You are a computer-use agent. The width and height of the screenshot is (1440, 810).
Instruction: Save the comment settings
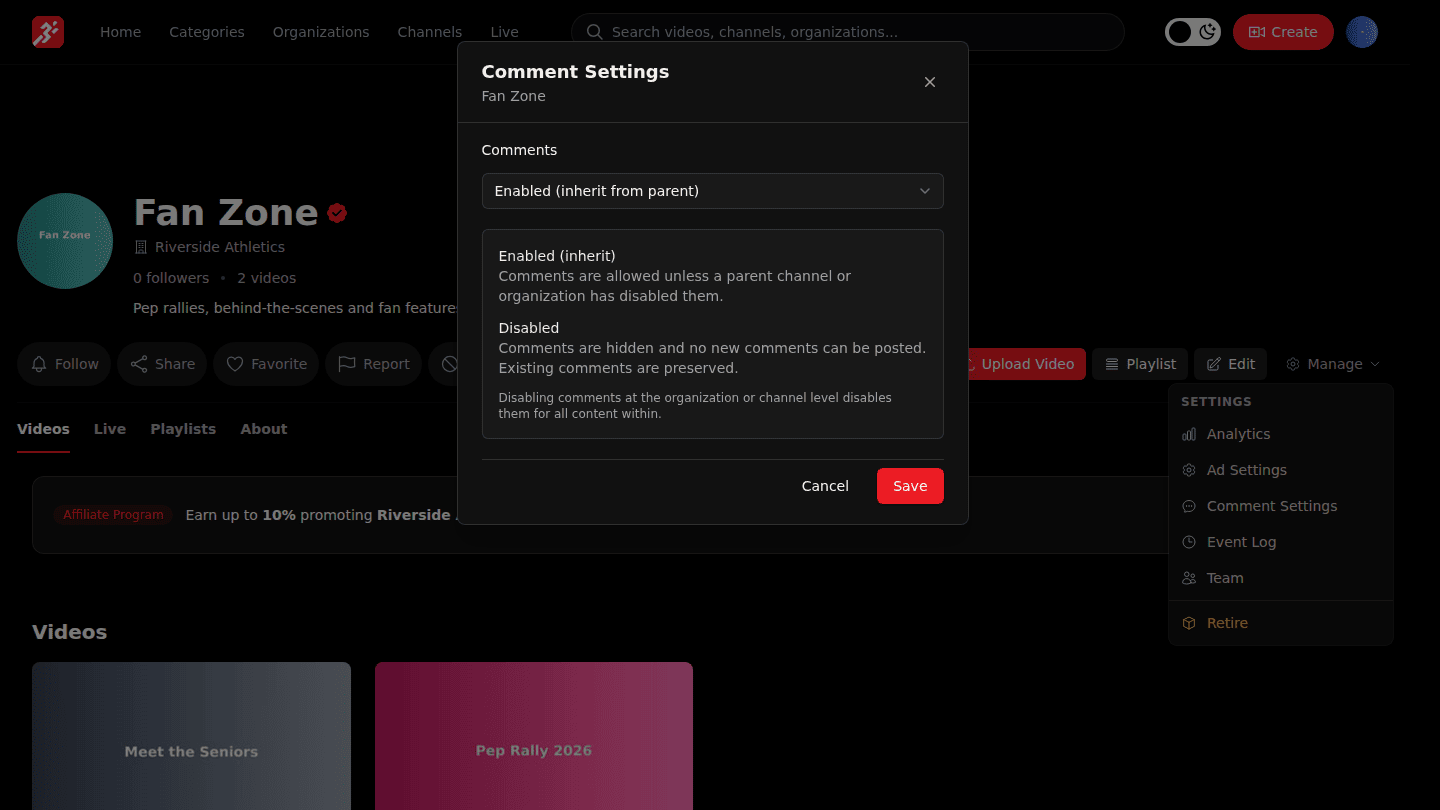point(910,486)
